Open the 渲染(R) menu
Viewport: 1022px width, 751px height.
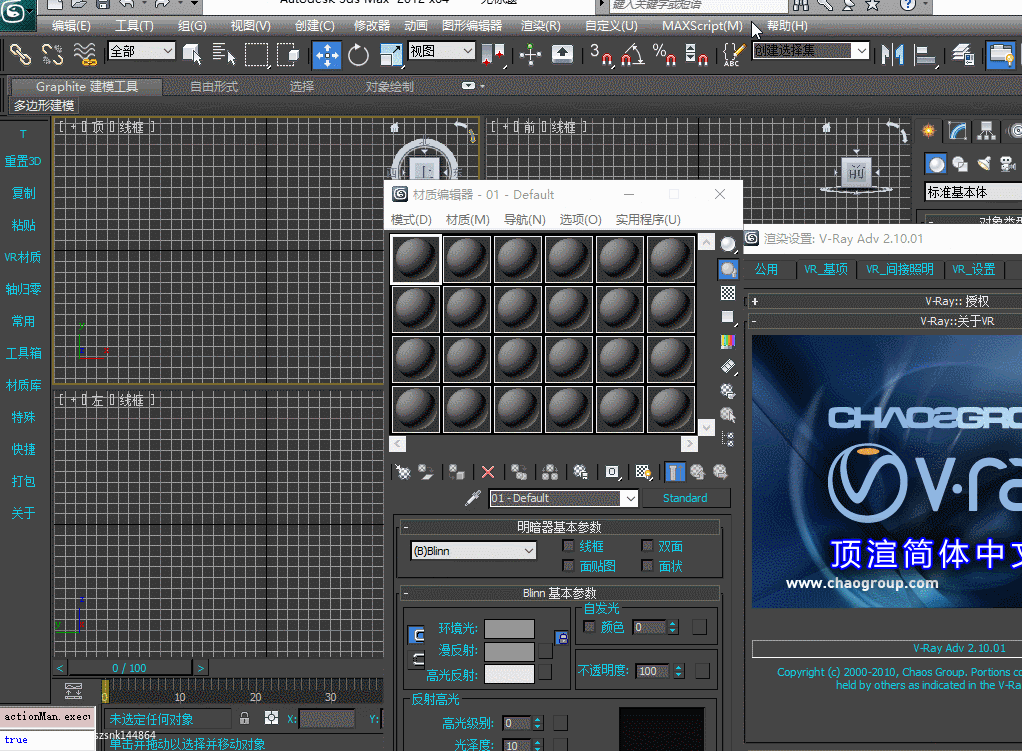click(x=540, y=26)
